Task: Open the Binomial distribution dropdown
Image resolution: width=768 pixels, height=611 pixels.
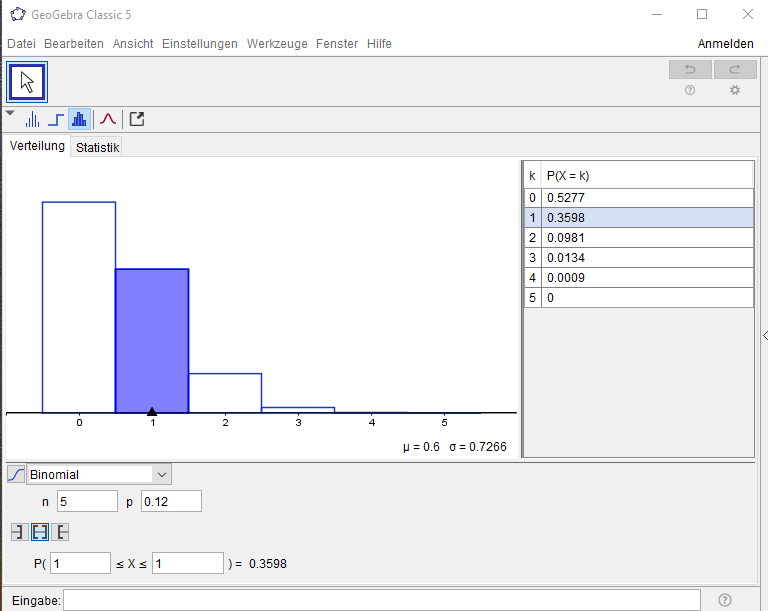Action: point(99,474)
